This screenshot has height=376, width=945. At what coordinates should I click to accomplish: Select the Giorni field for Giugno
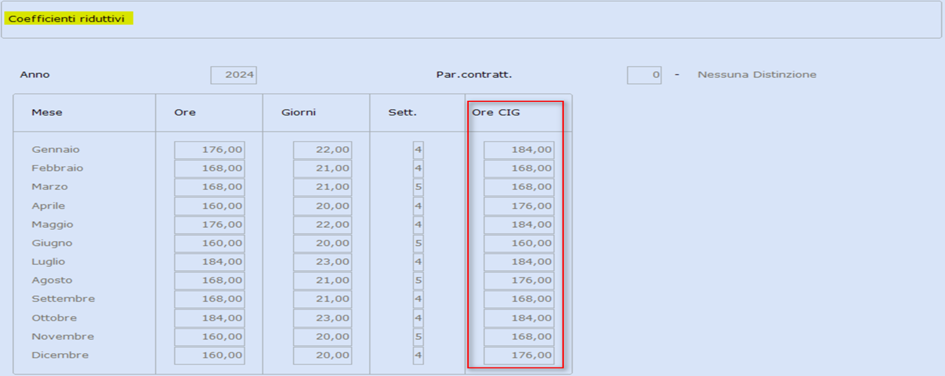(322, 243)
